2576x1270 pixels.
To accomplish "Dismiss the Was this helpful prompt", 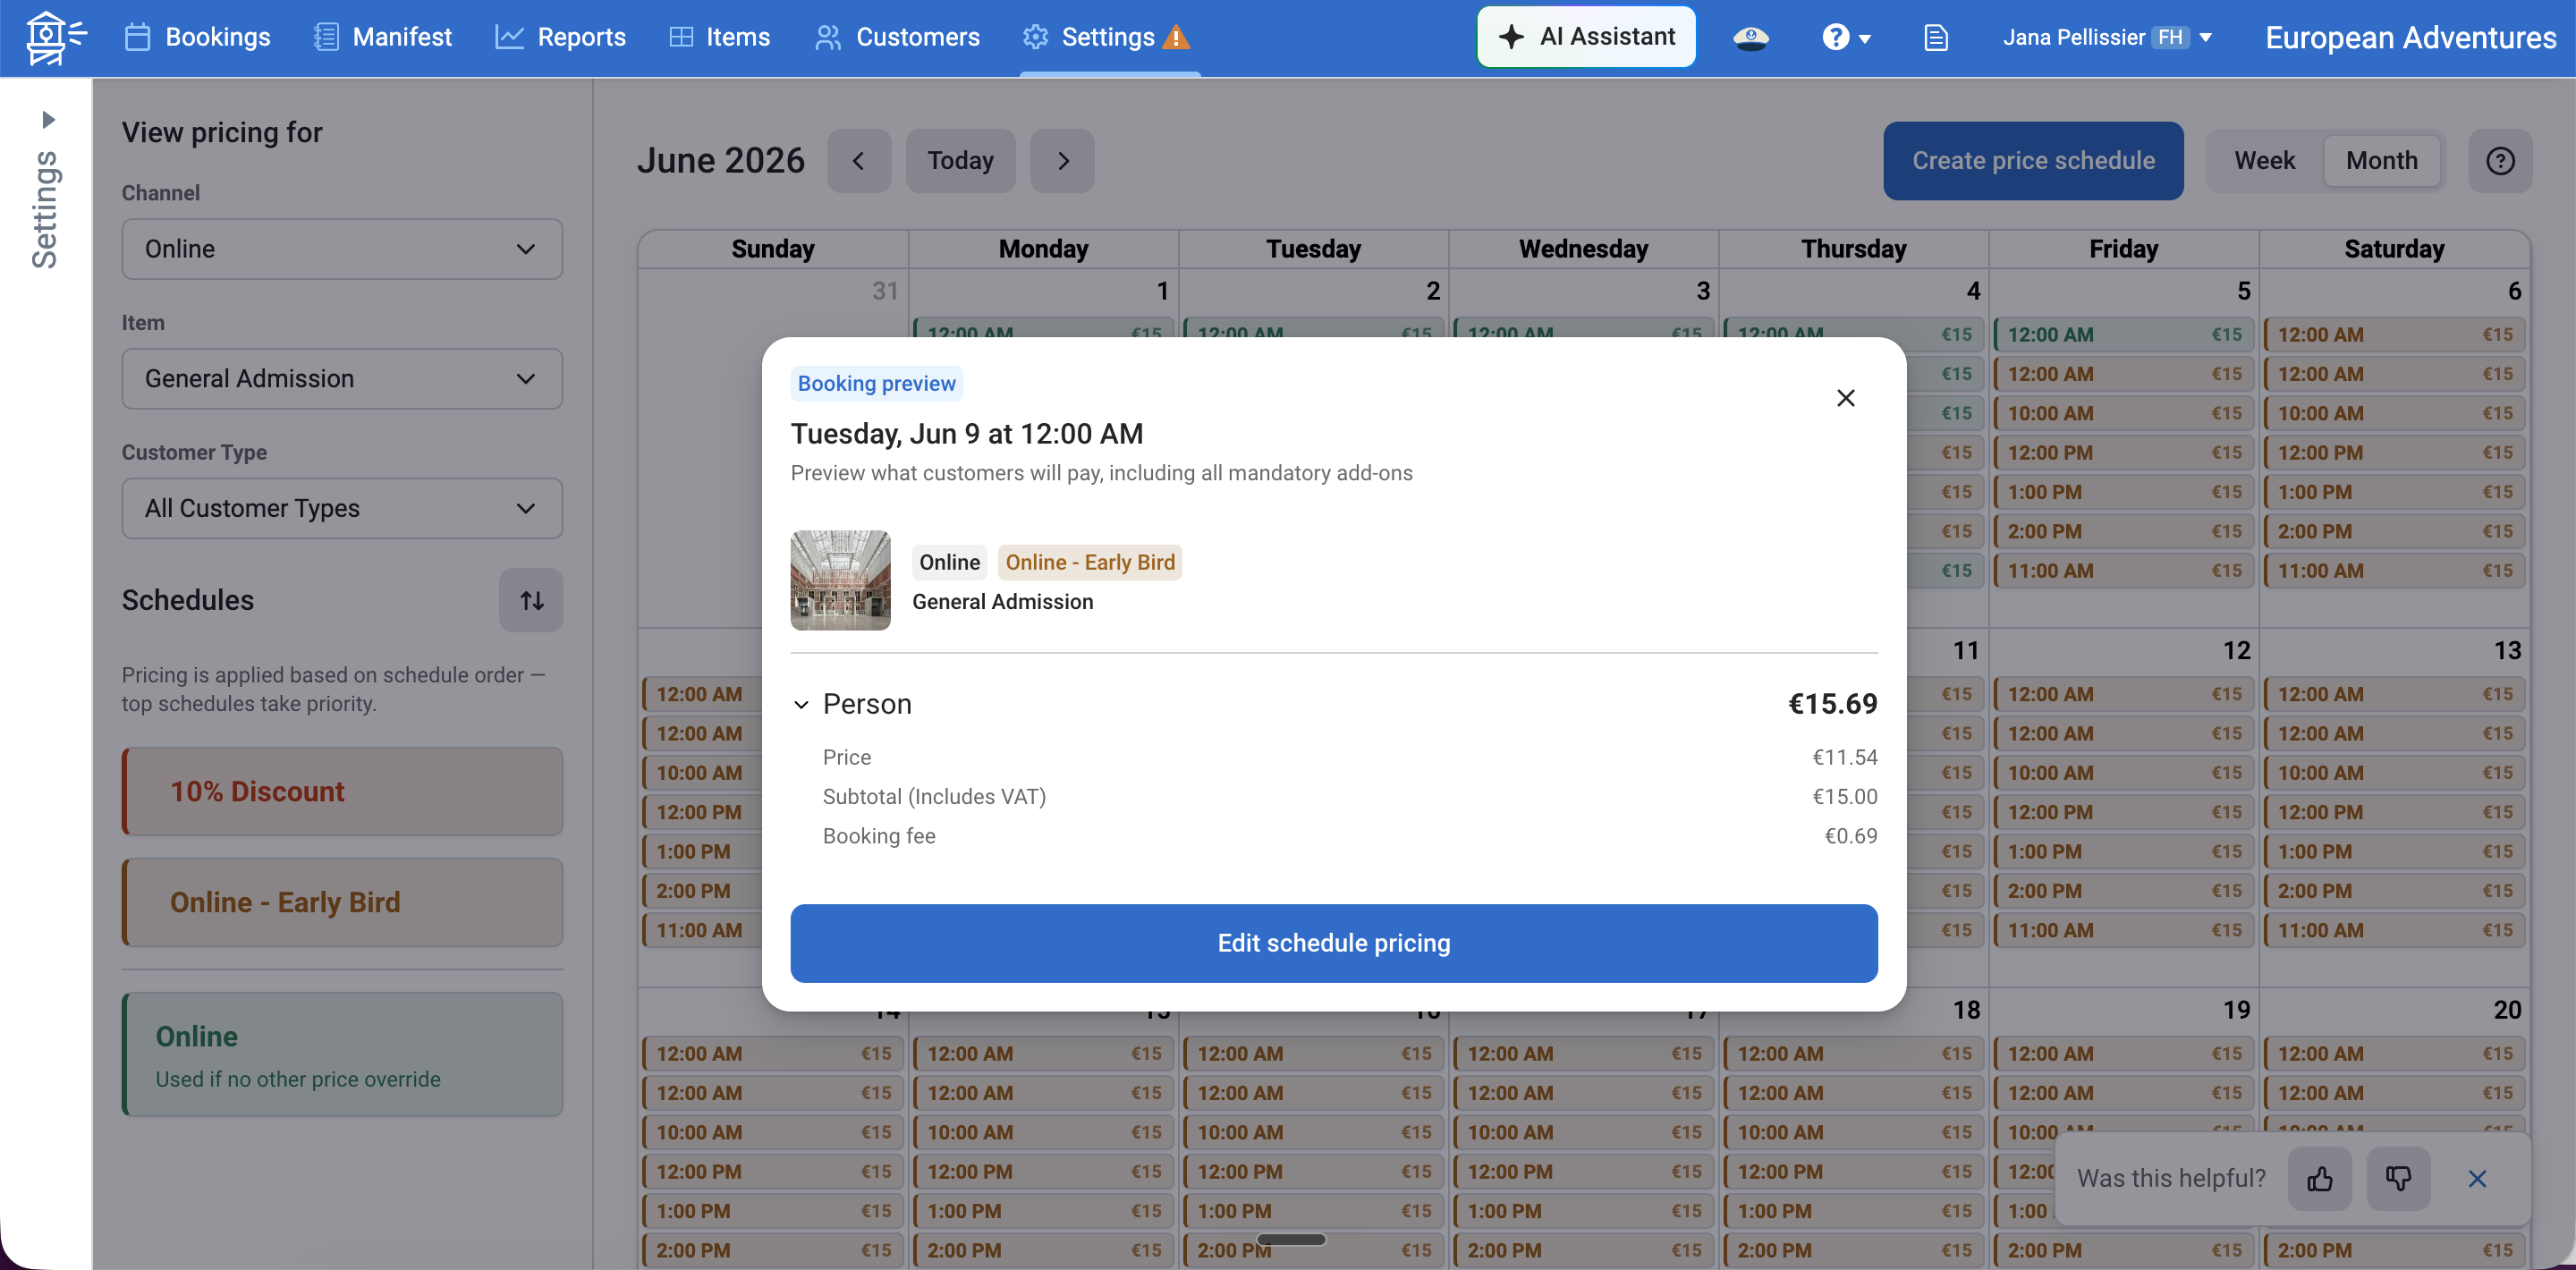I will click(2476, 1179).
